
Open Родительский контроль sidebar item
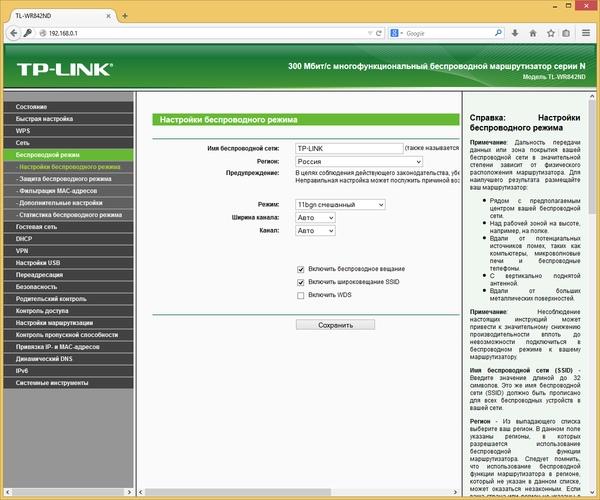click(x=69, y=299)
